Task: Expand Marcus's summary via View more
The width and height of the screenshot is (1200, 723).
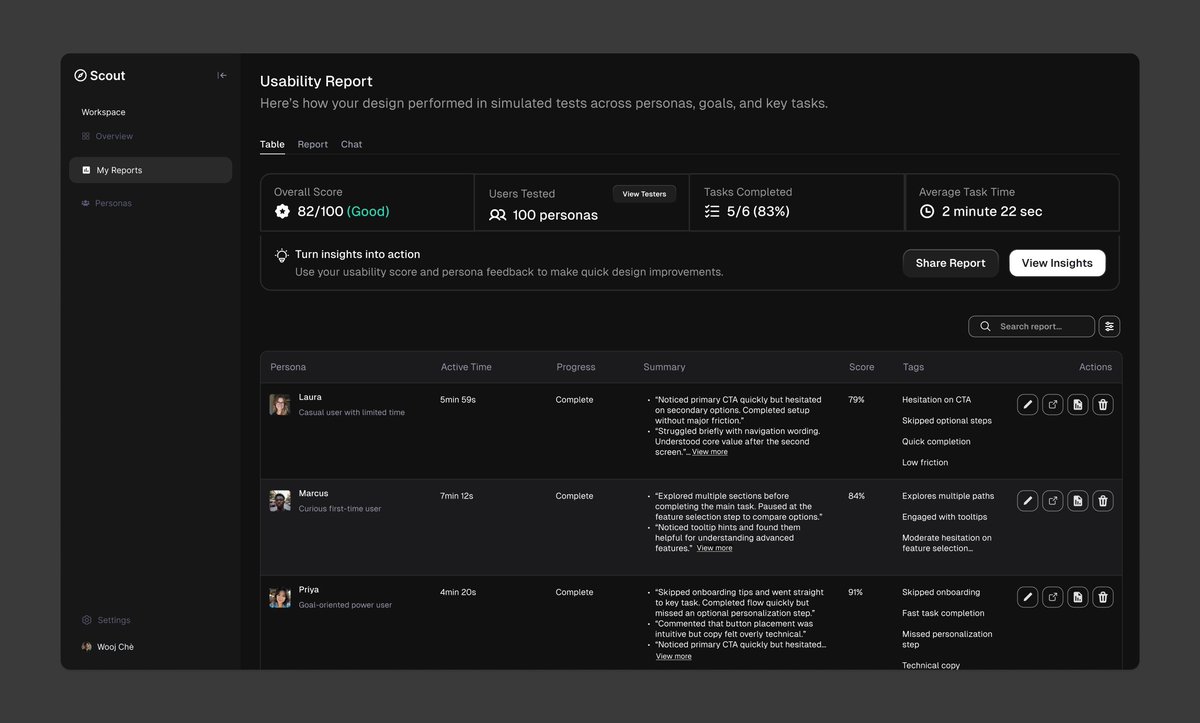Action: click(x=714, y=547)
